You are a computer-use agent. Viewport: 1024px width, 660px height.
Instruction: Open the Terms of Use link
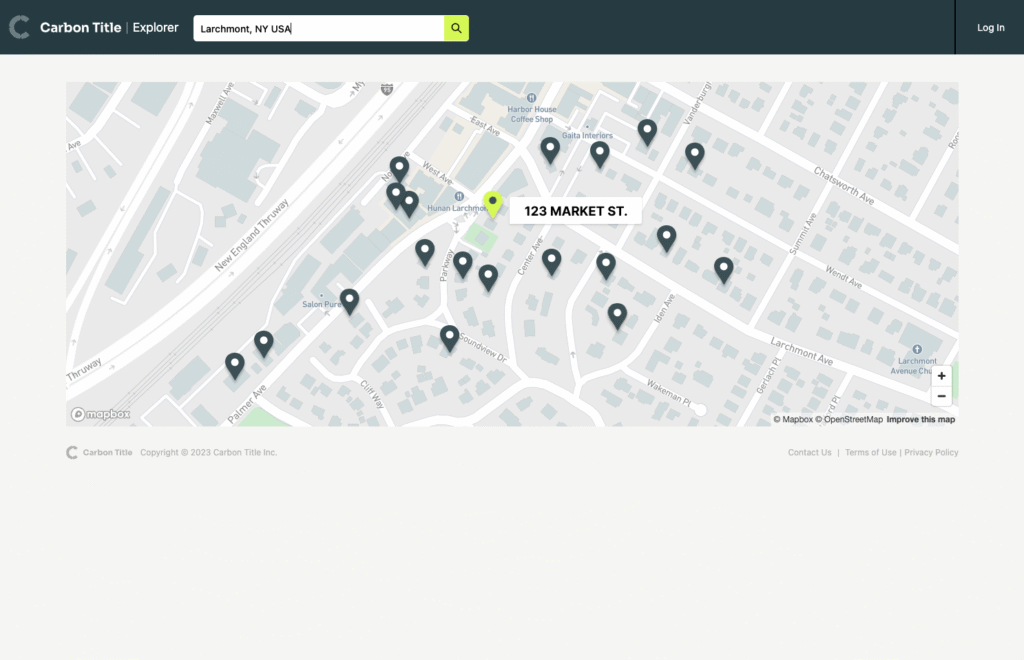pyautogui.click(x=870, y=453)
